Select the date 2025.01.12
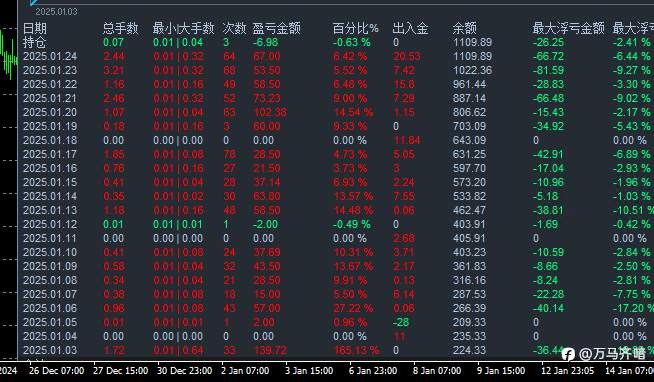The image size is (654, 382). tap(50, 224)
